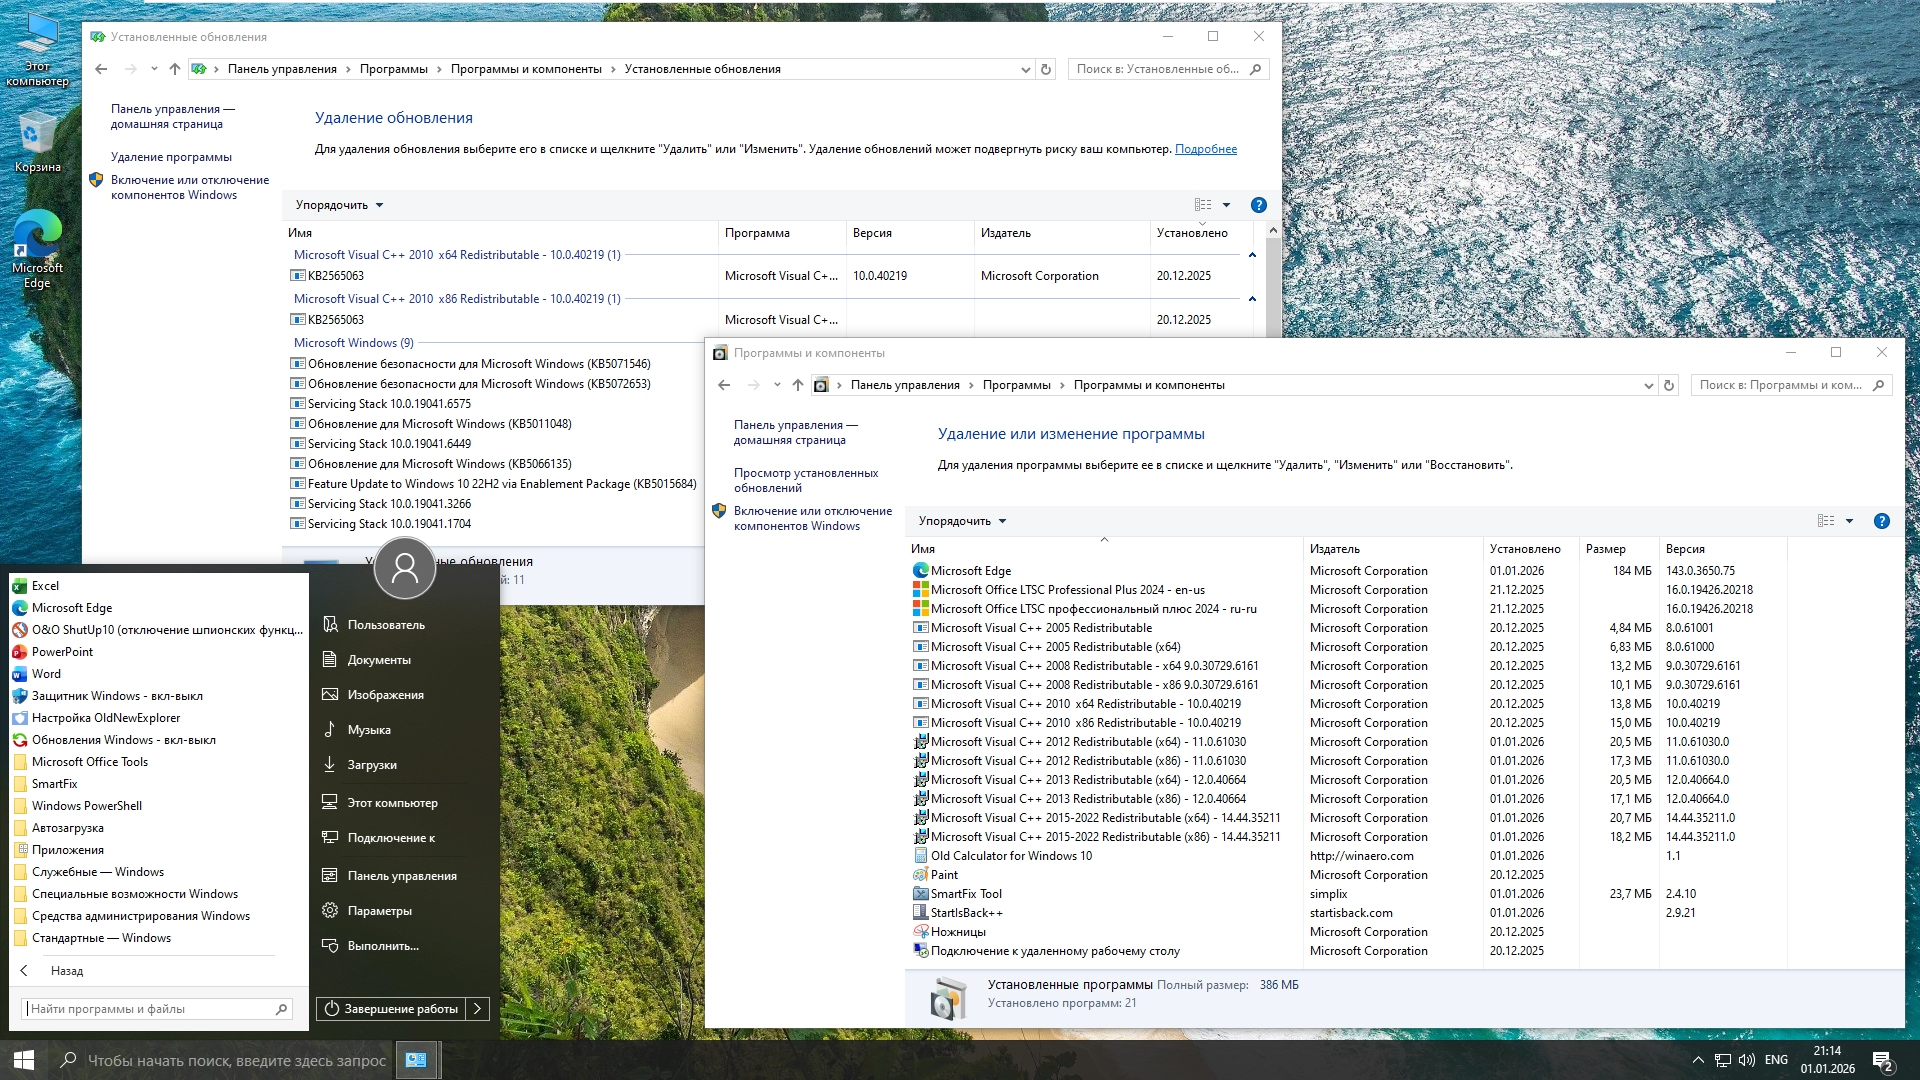Screen dimensions: 1920x1080
Task: Click the Найти программы и файлы search box
Action: point(150,1009)
